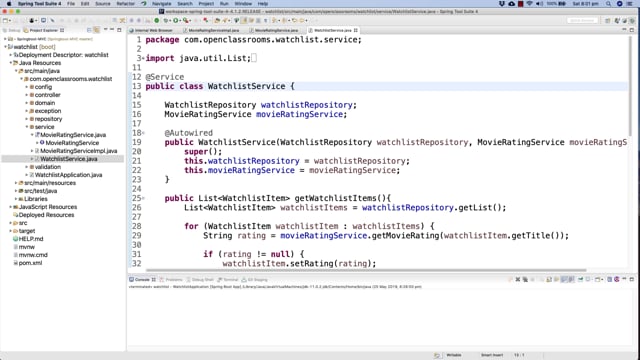Click the Open Perspective icon
This screenshot has width=640, height=360.
click(x=607, y=20)
